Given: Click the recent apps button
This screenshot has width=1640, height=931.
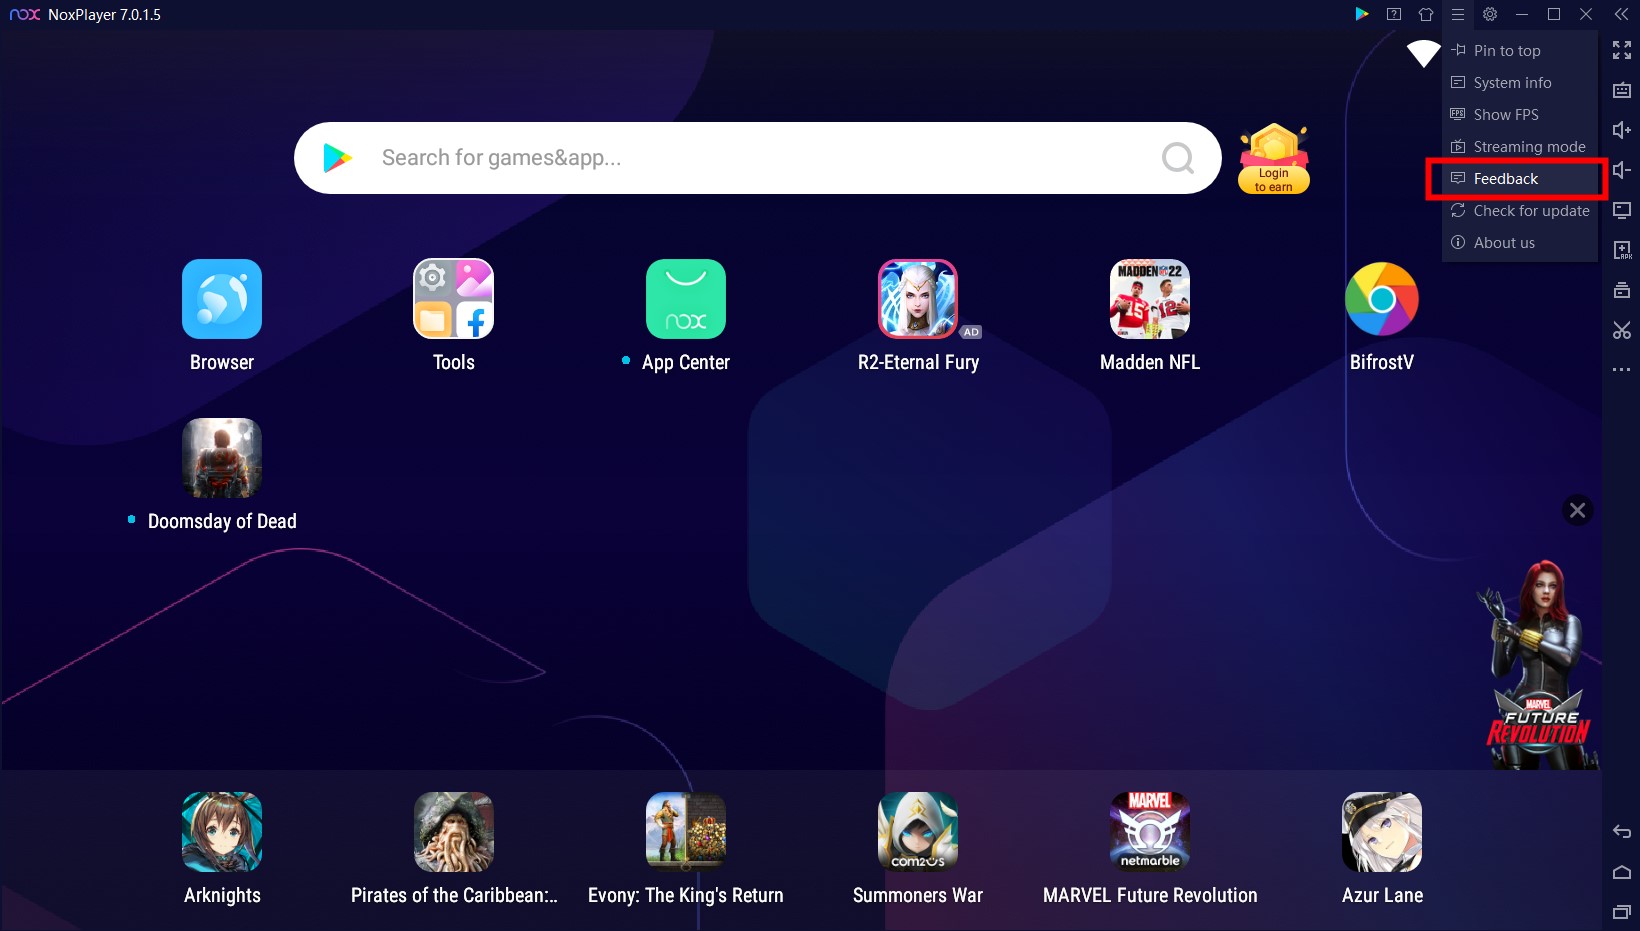Looking at the screenshot, I should pyautogui.click(x=1622, y=912).
